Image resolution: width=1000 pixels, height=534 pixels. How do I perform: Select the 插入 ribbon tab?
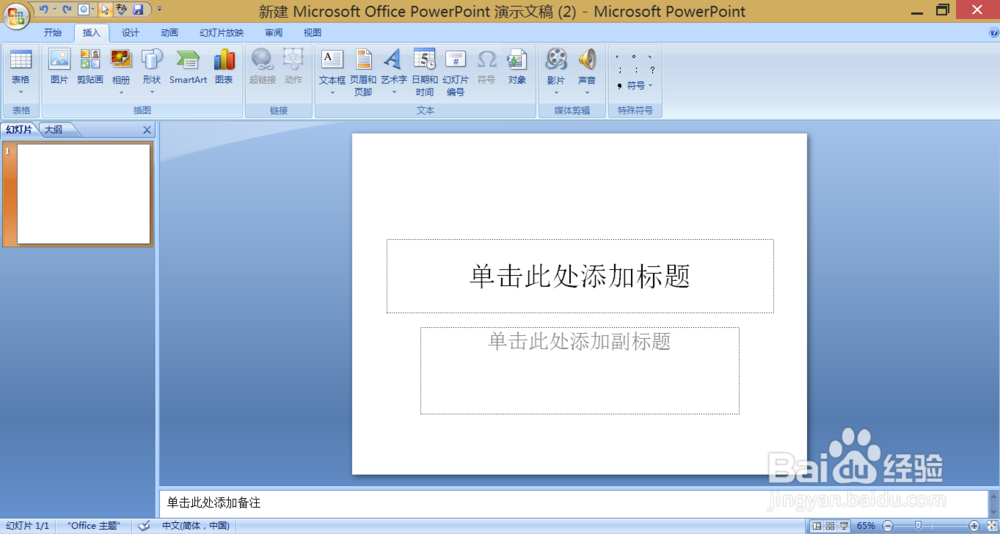pos(91,33)
